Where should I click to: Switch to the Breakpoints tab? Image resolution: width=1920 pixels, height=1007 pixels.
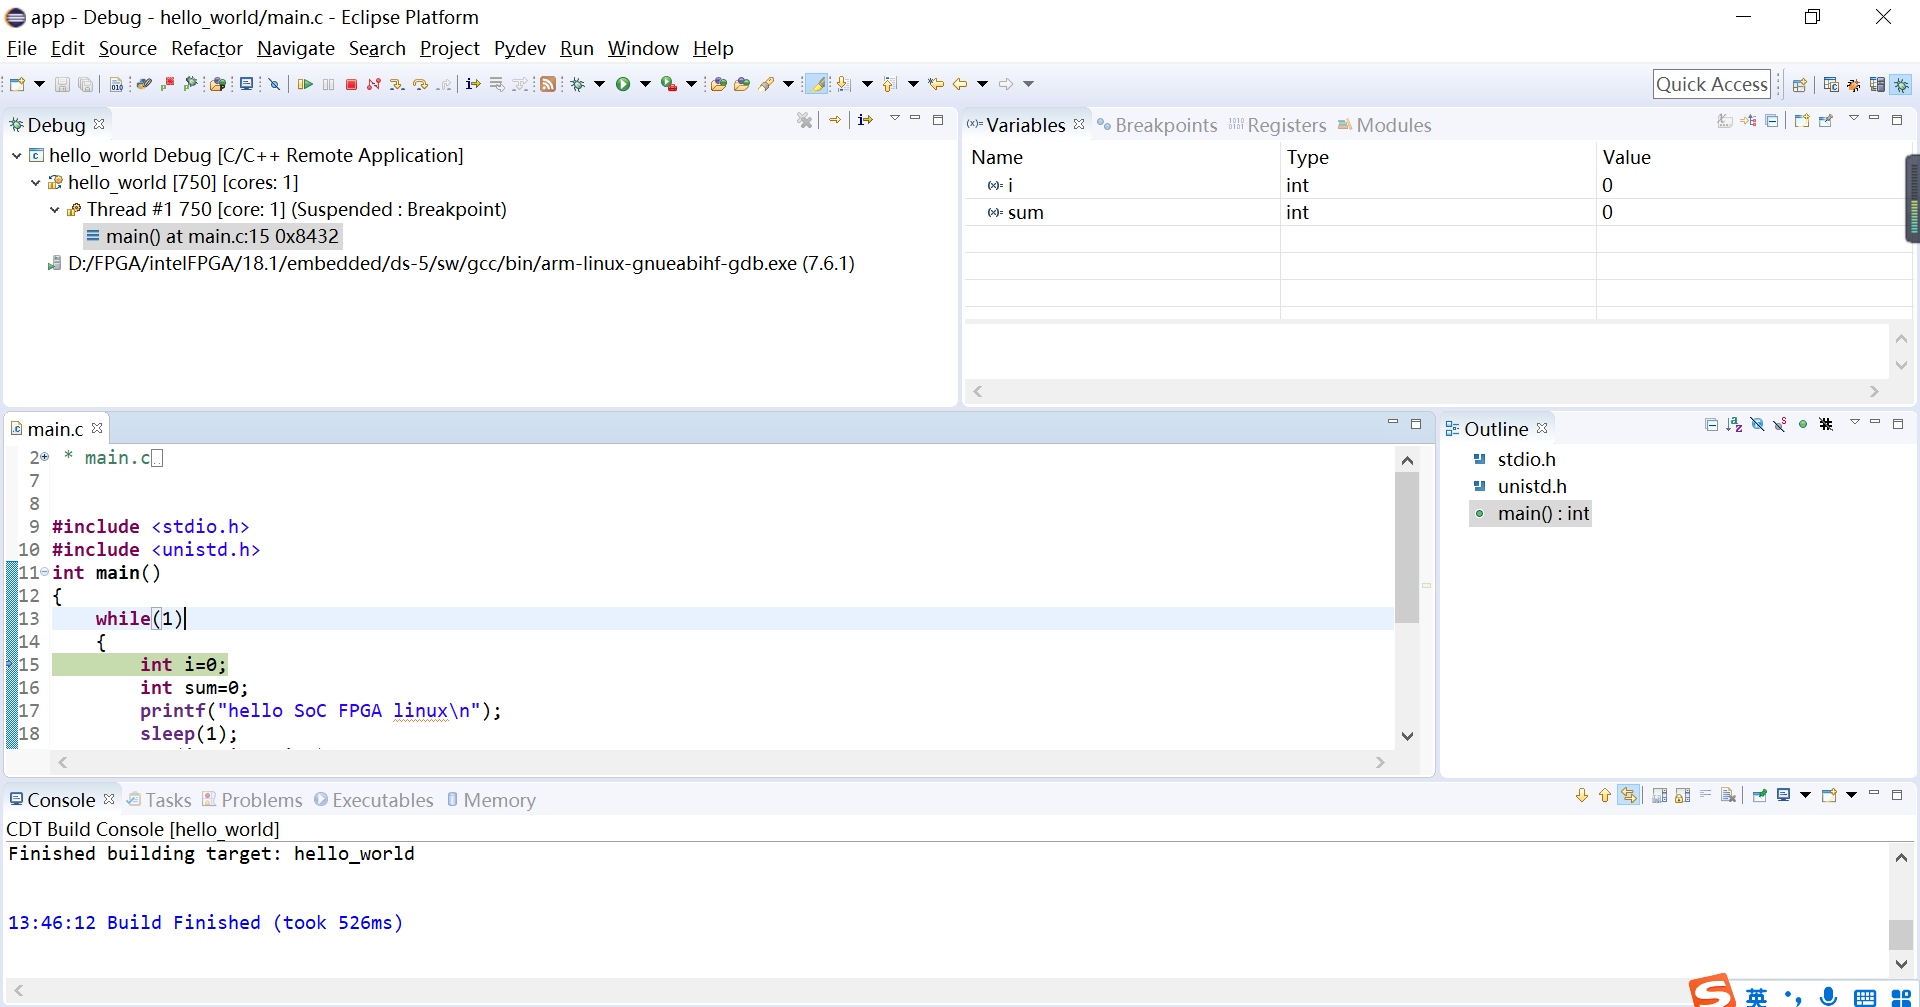pyautogui.click(x=1166, y=124)
